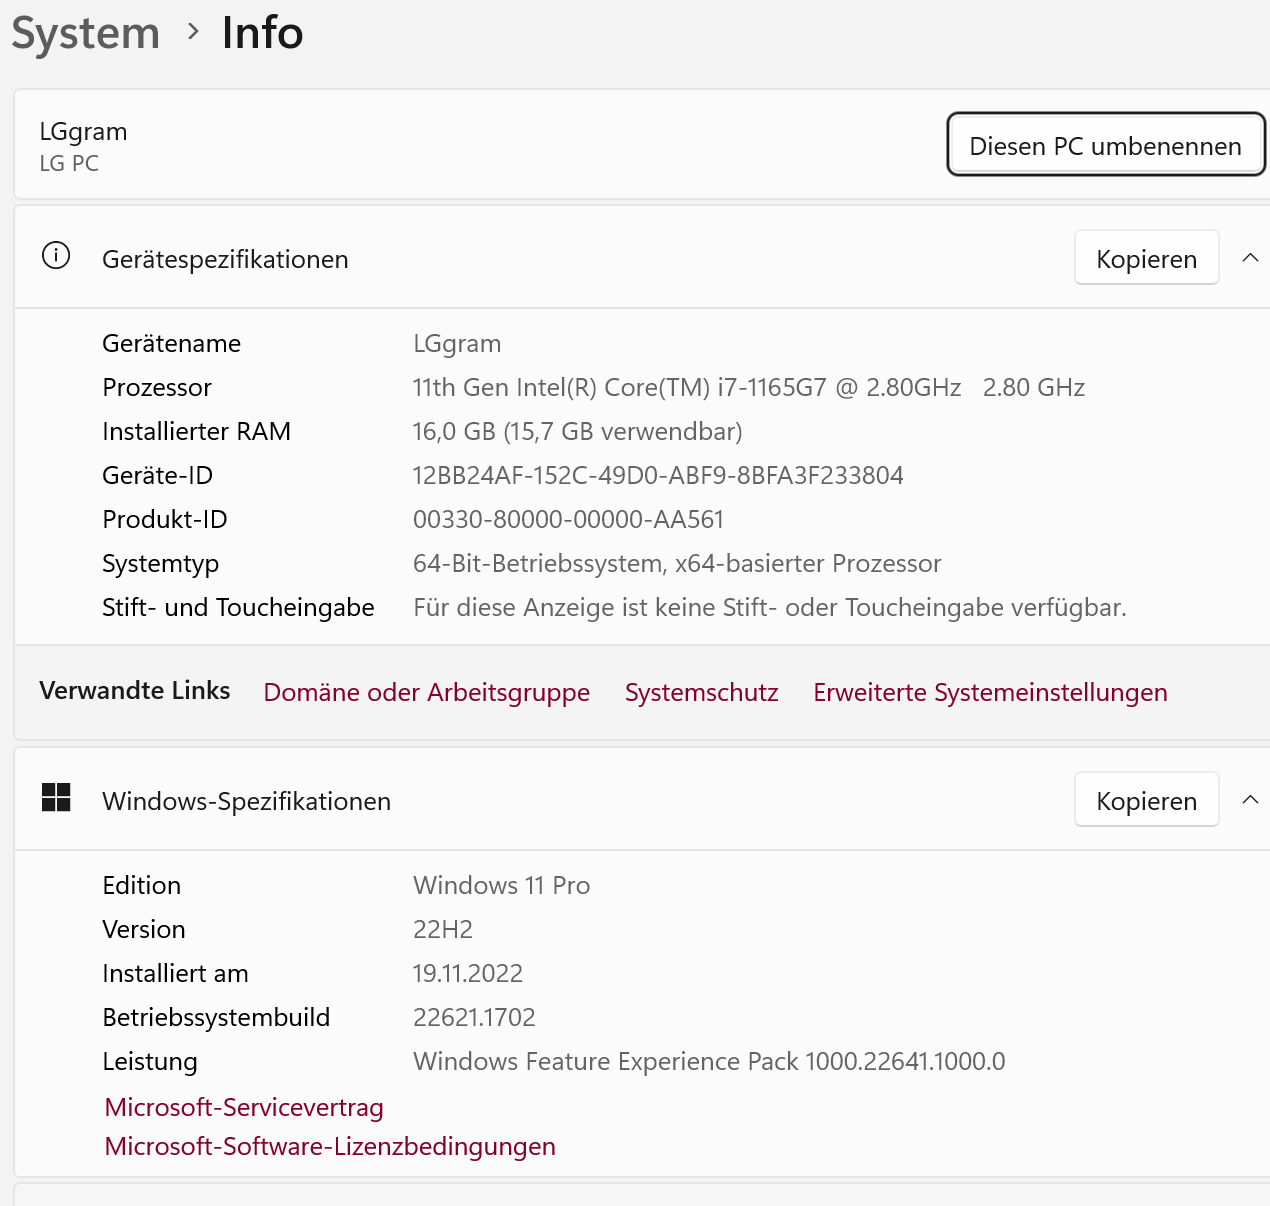
Task: Open Domäne oder Arbeitsgruppe link
Action: click(426, 692)
